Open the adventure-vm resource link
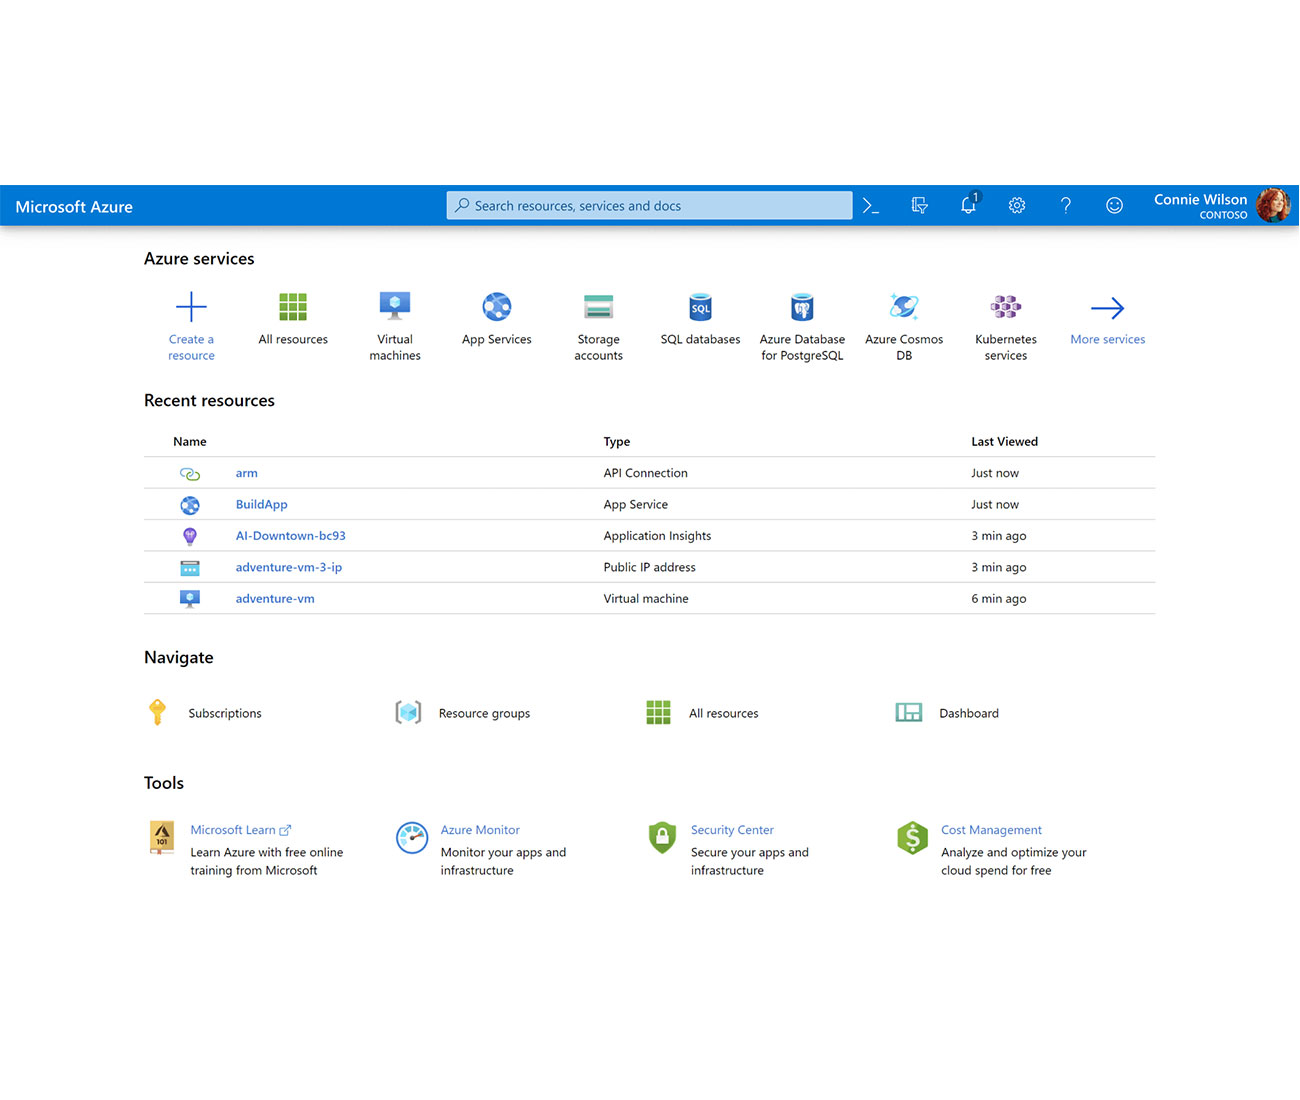The width and height of the screenshot is (1300, 1100). pyautogui.click(x=275, y=598)
